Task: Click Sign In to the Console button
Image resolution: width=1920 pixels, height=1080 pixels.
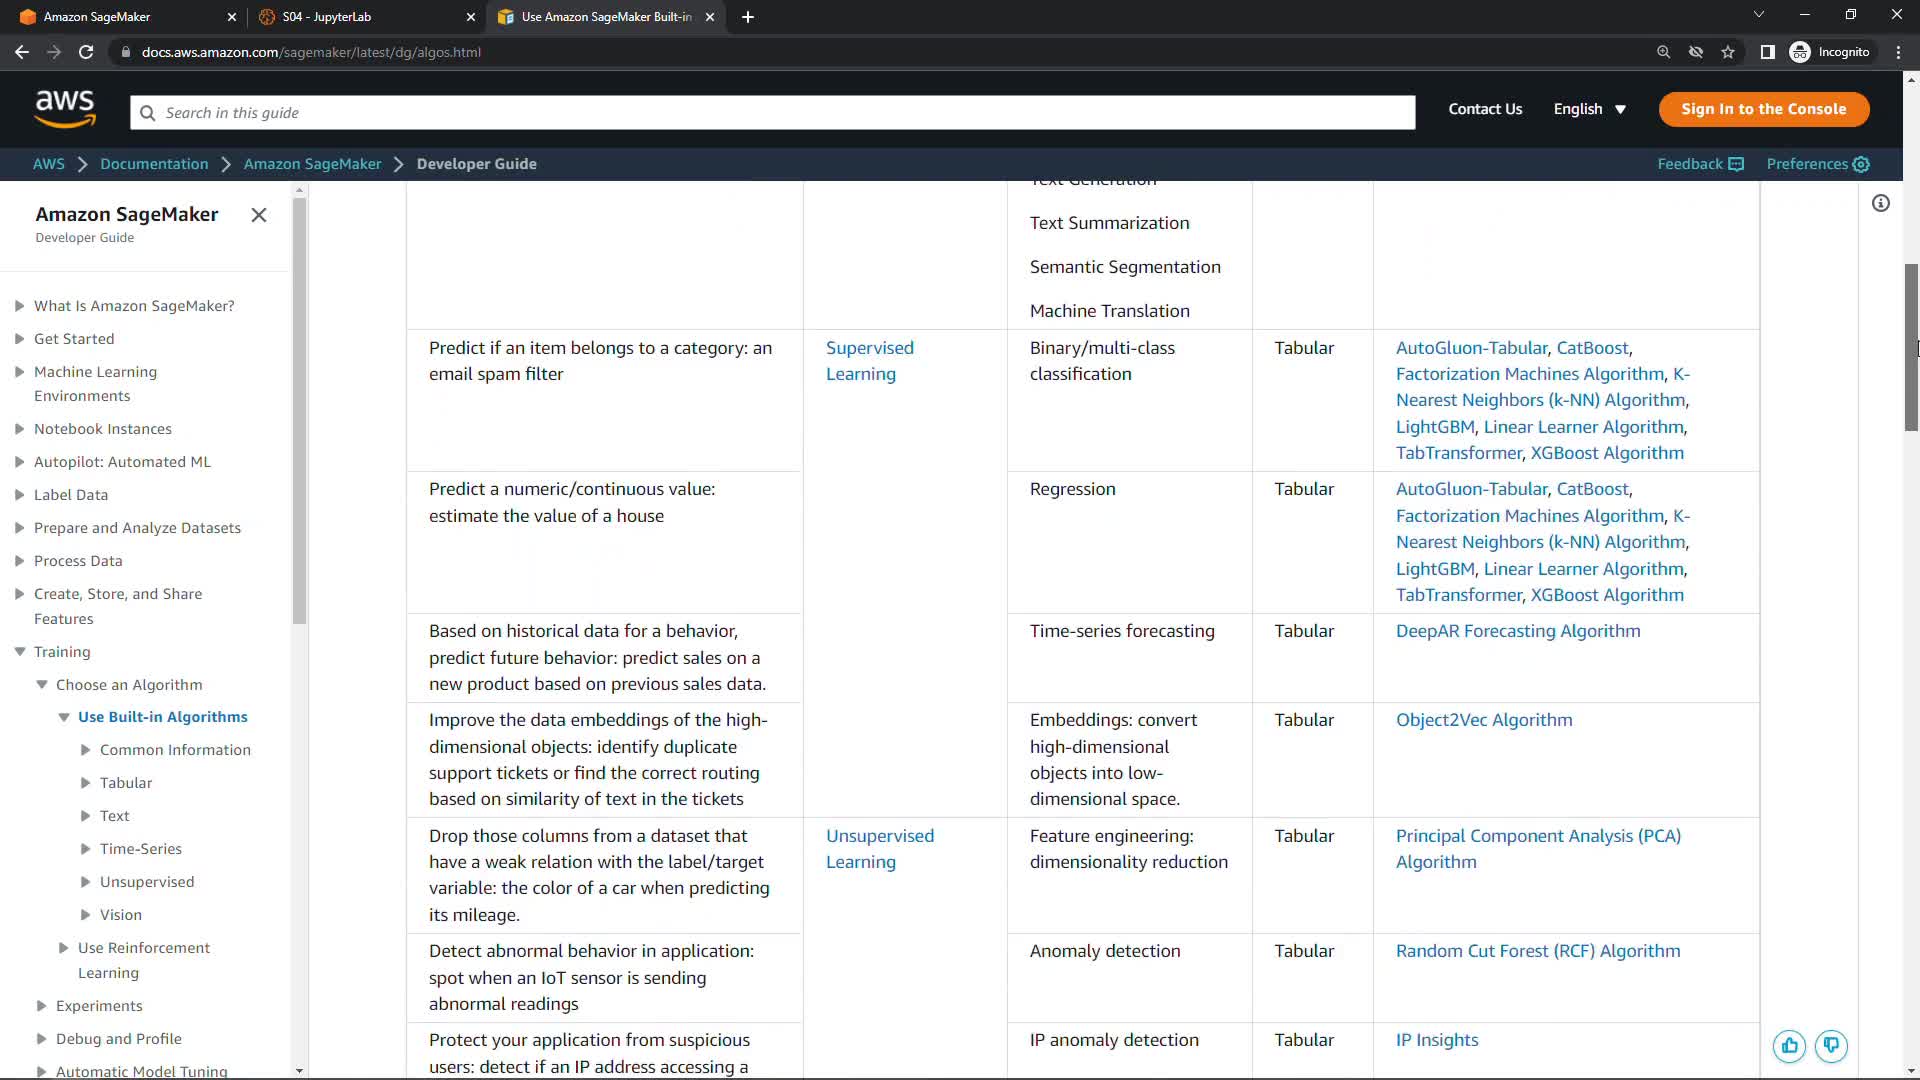Action: [1763, 109]
